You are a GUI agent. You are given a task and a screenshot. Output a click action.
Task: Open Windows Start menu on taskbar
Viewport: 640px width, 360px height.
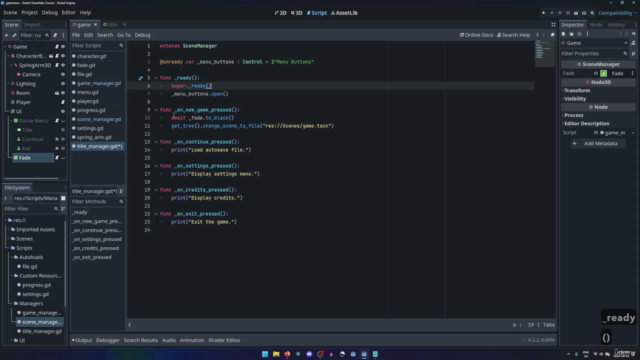(x=265, y=354)
